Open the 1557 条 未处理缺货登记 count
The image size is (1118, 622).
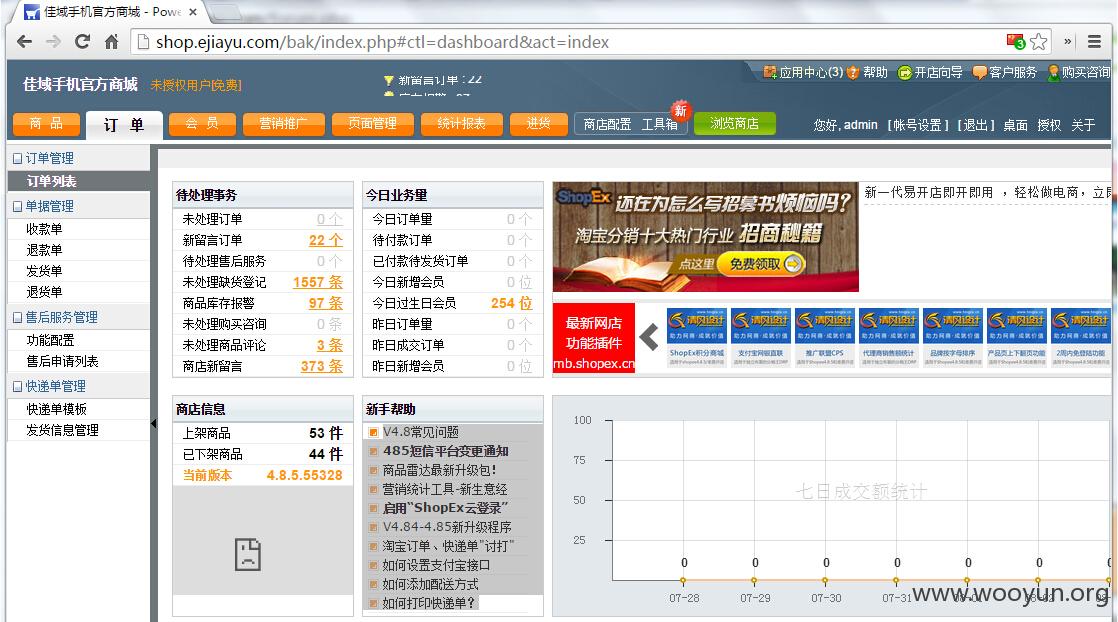(x=318, y=282)
